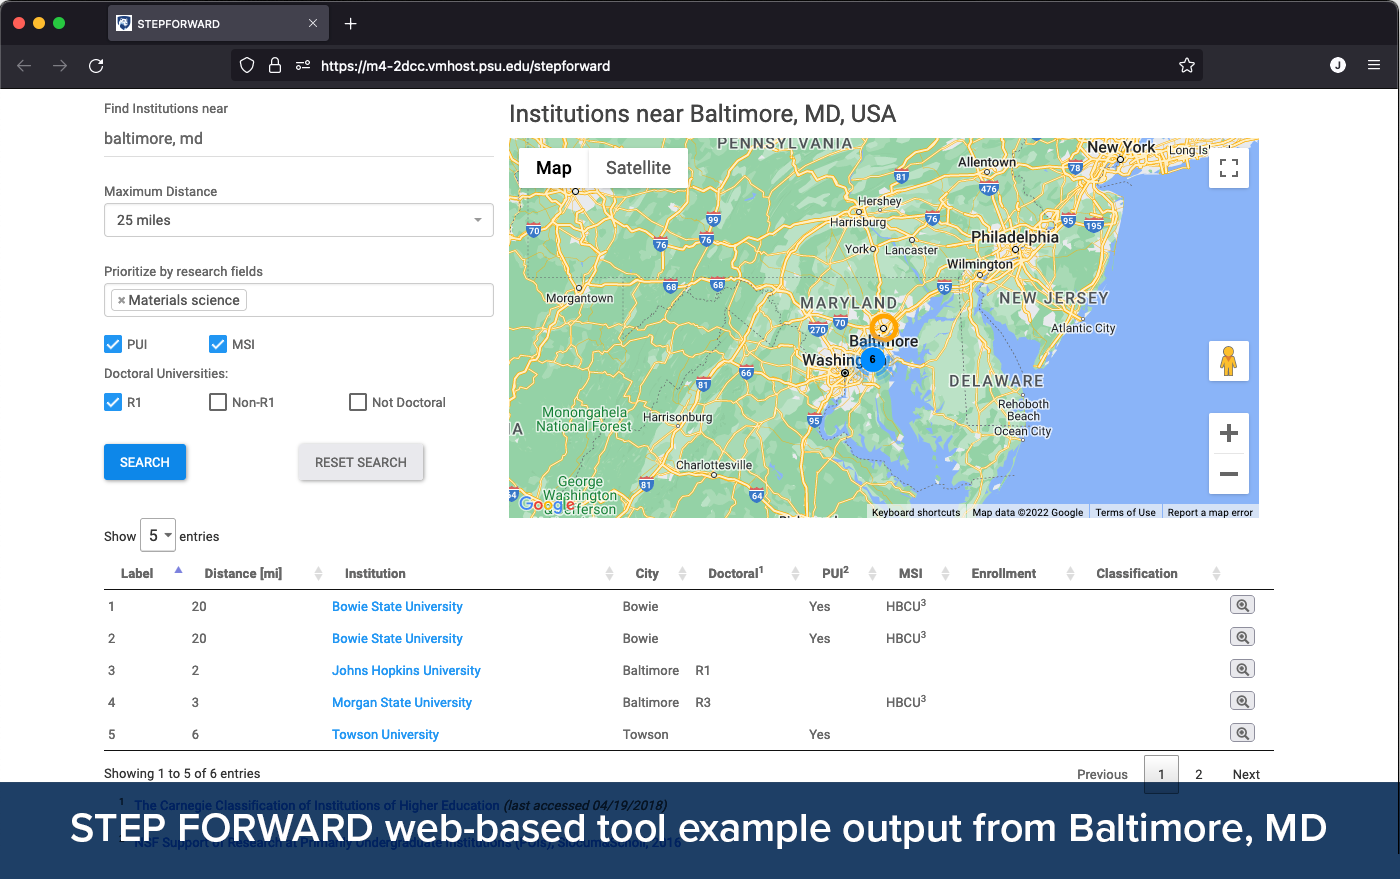
Task: Open the Google logo on the map
Action: (547, 504)
